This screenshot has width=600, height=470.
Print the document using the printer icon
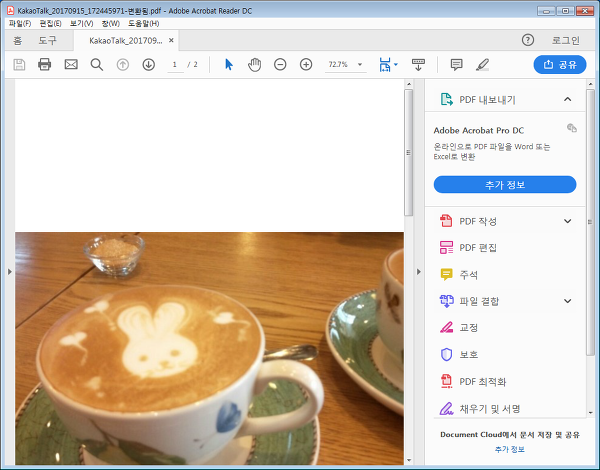click(x=45, y=64)
